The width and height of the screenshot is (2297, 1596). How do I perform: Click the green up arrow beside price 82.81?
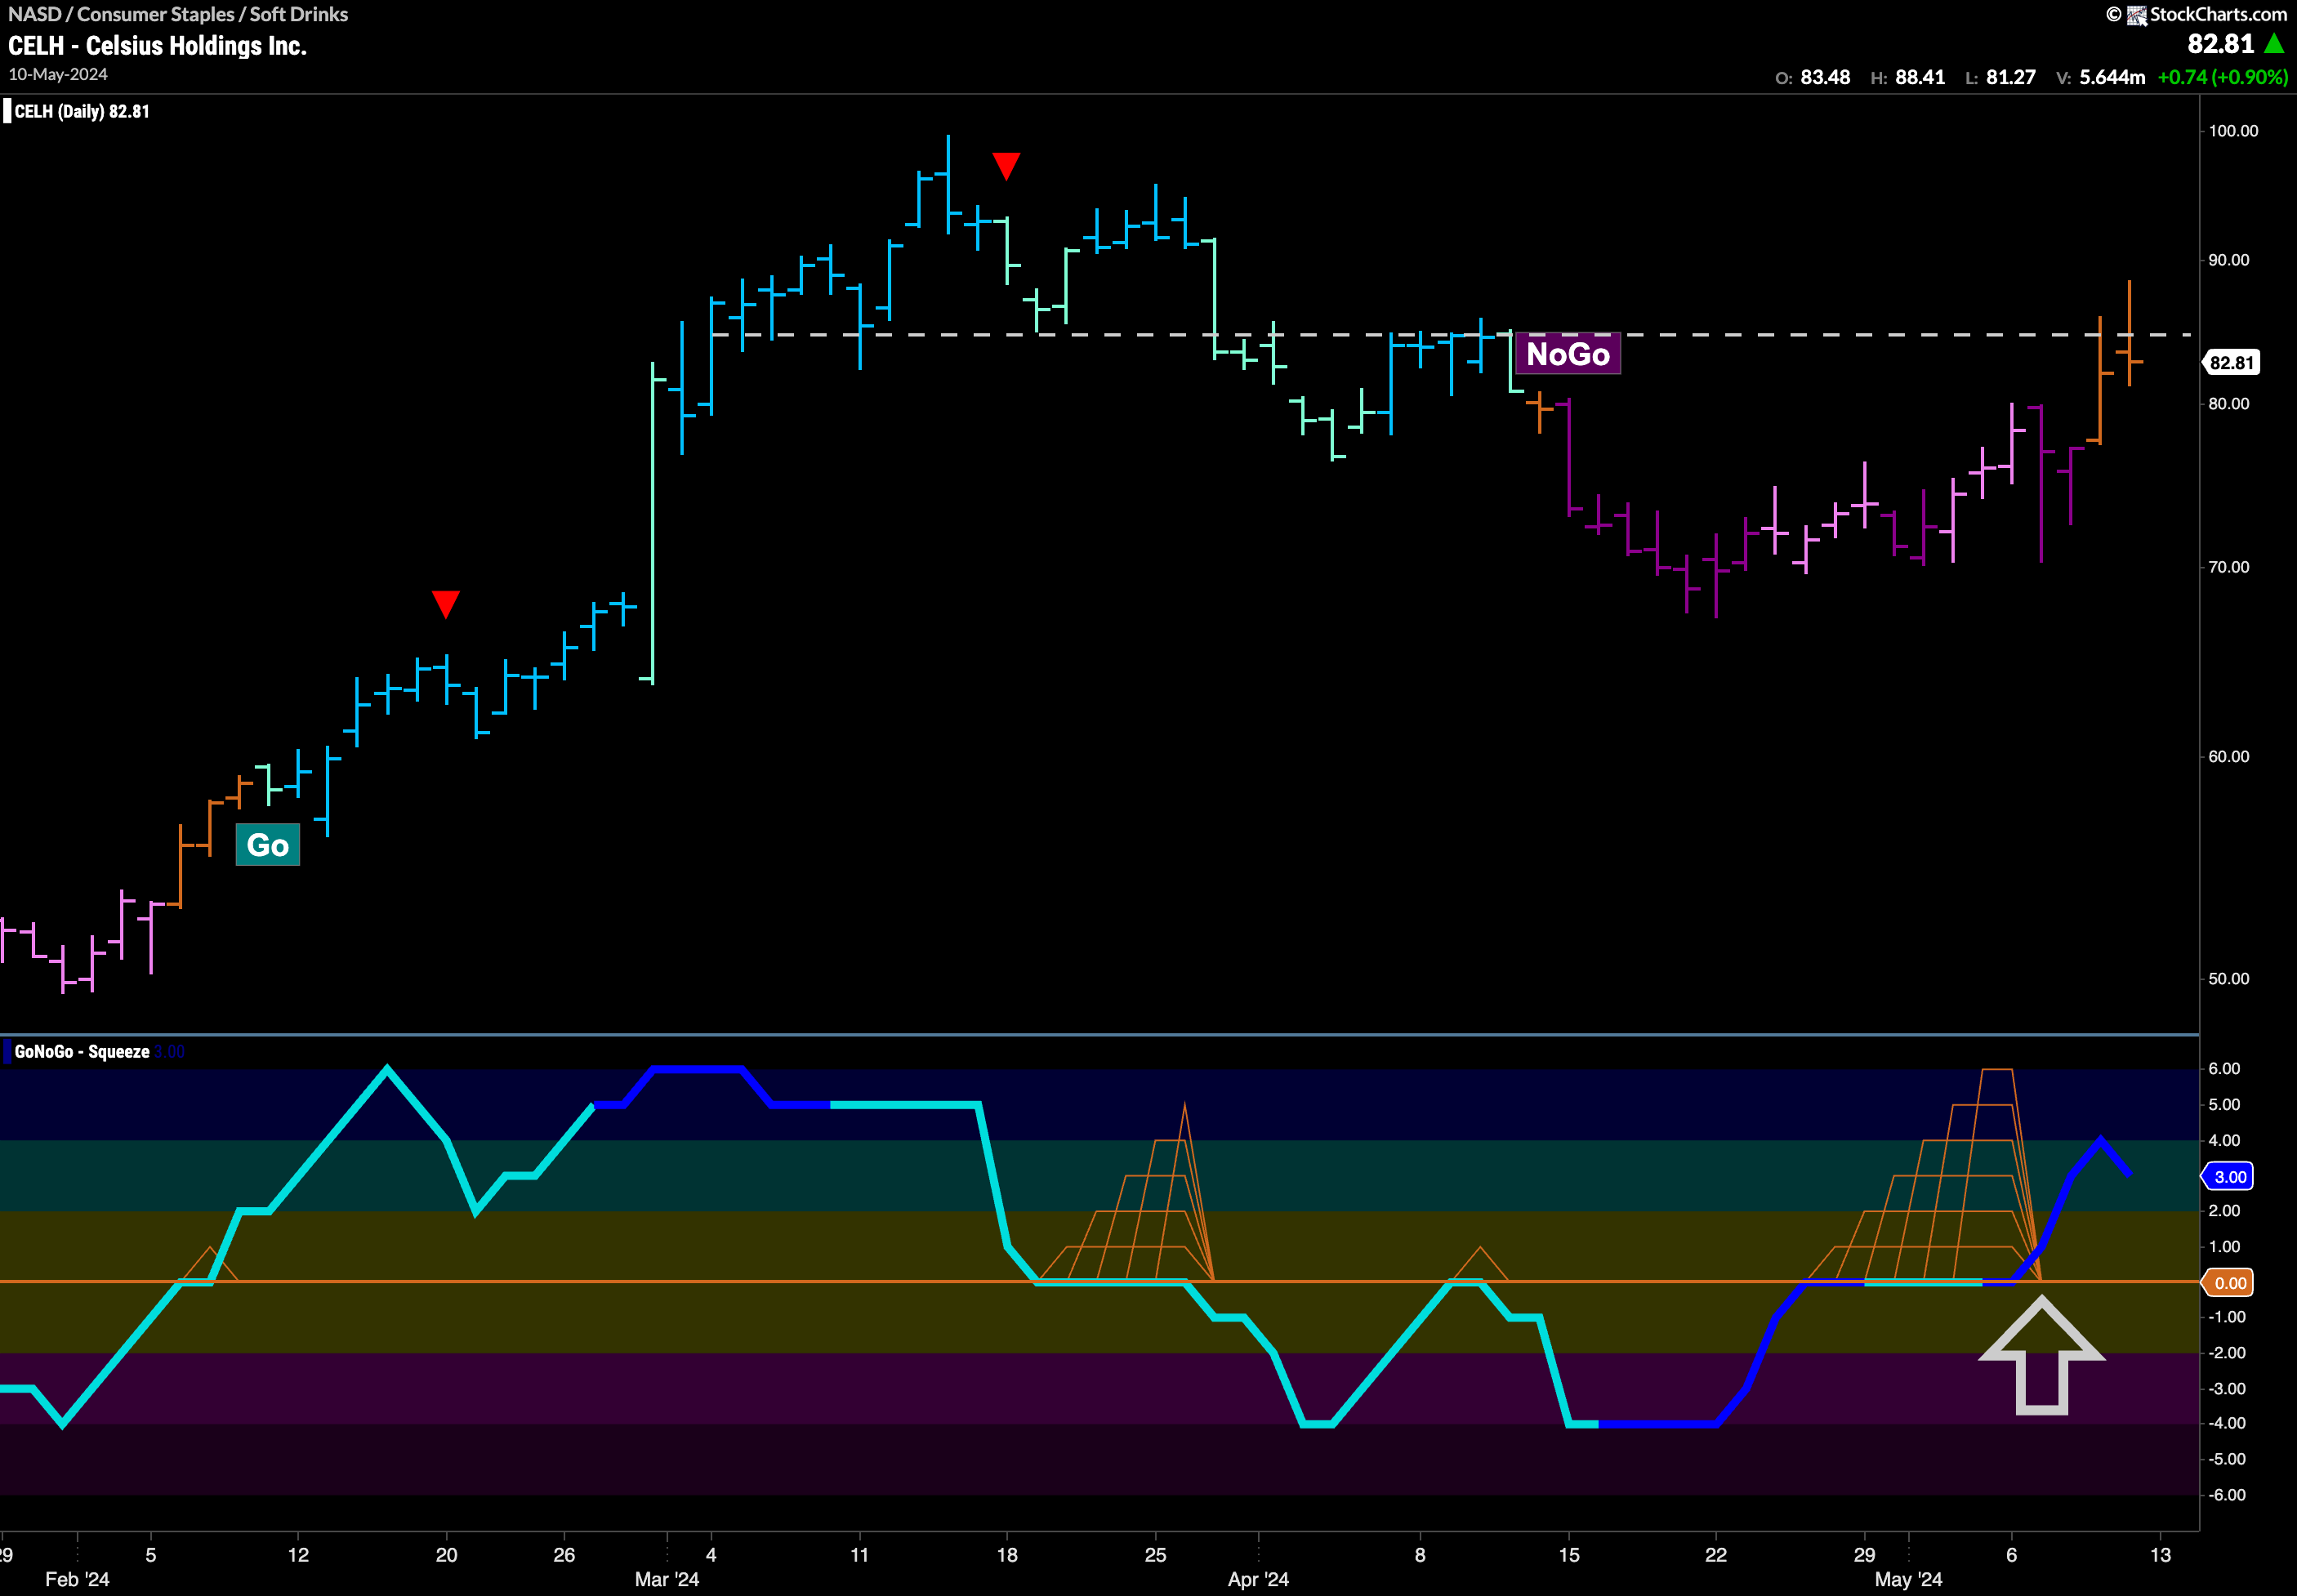coord(2274,44)
